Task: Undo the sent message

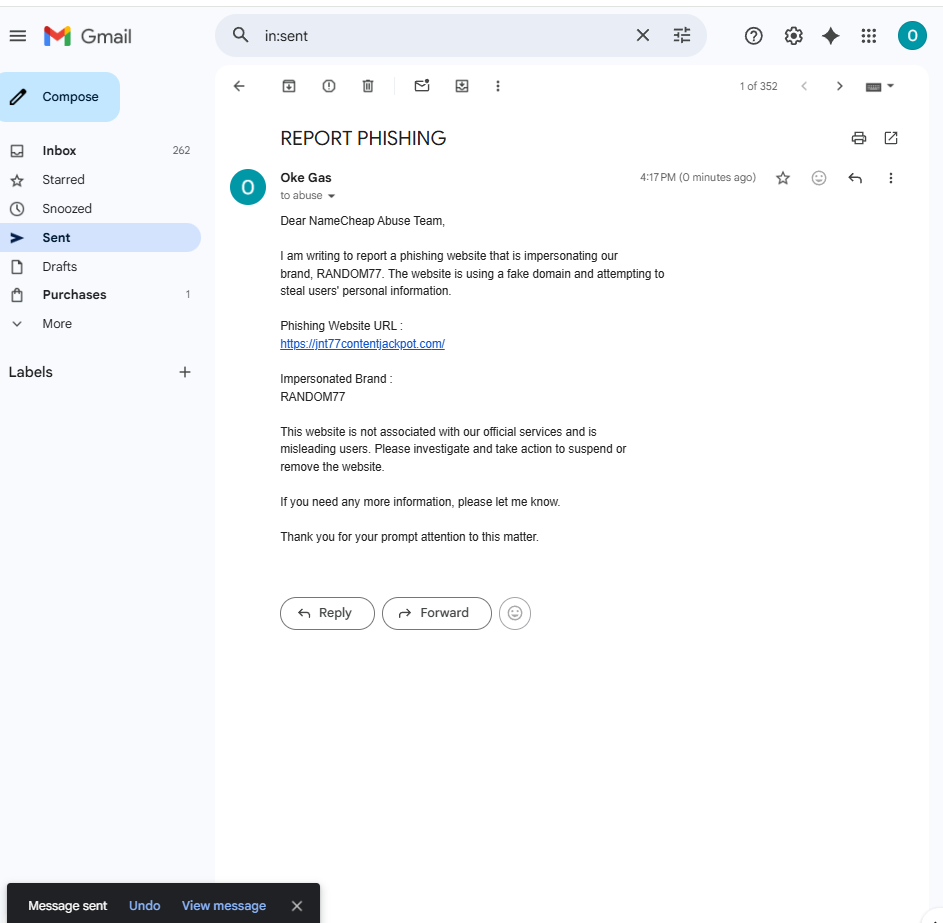Action: point(144,906)
